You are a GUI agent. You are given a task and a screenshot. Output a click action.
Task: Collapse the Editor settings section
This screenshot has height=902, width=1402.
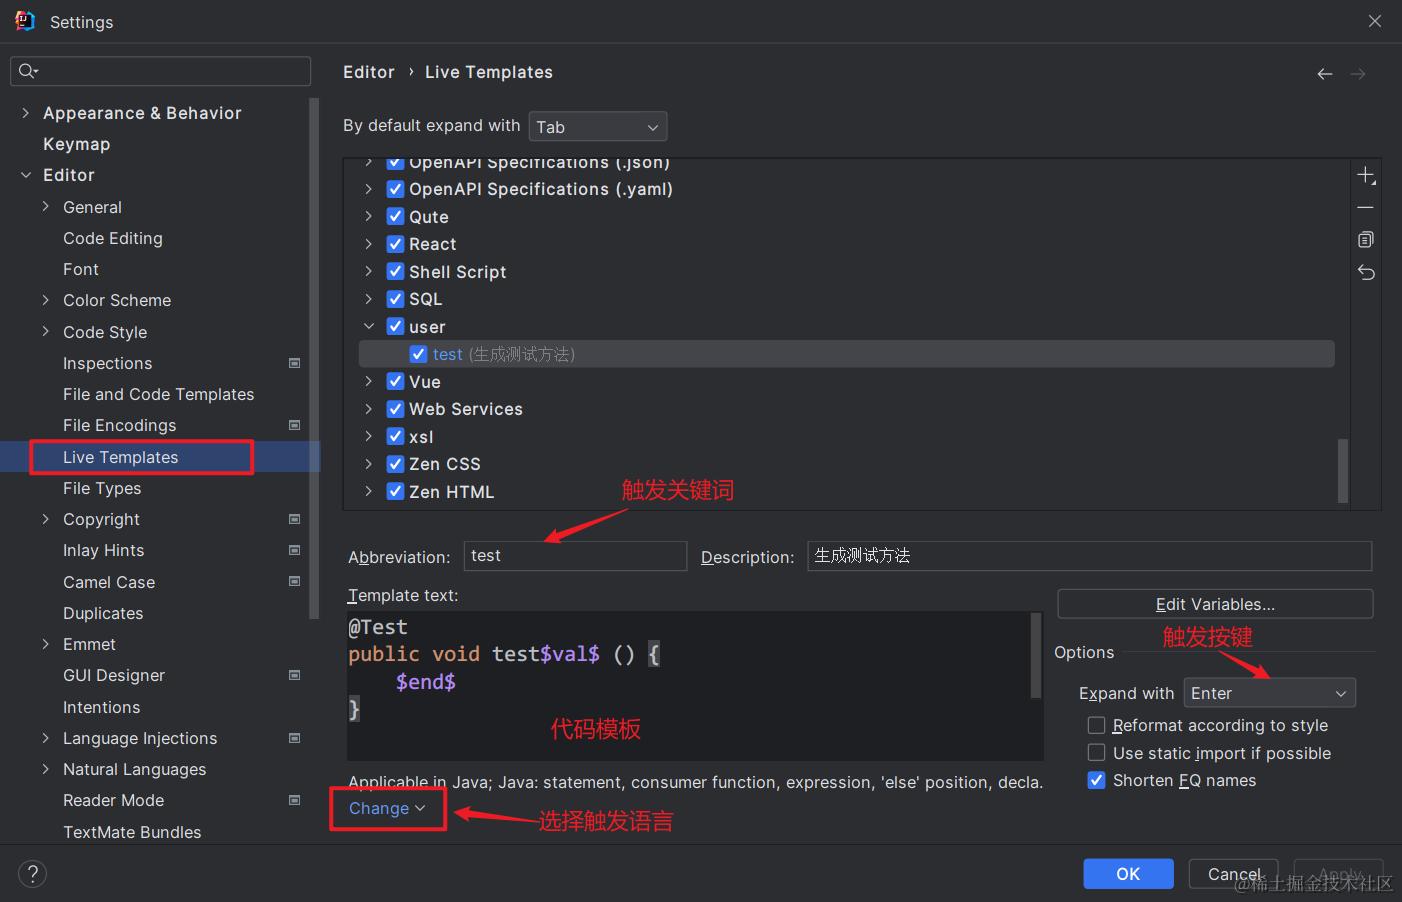pos(26,175)
